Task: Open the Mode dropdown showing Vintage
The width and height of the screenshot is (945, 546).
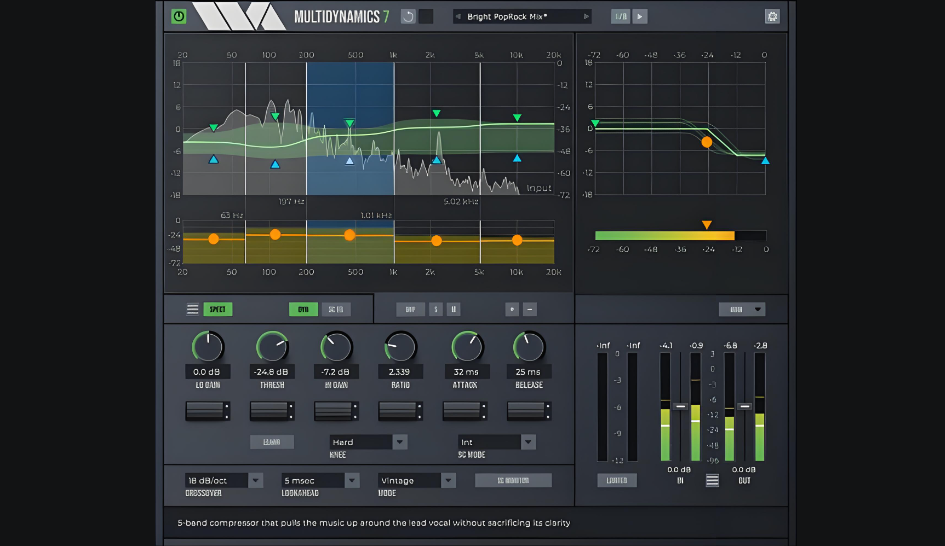Action: pos(417,480)
